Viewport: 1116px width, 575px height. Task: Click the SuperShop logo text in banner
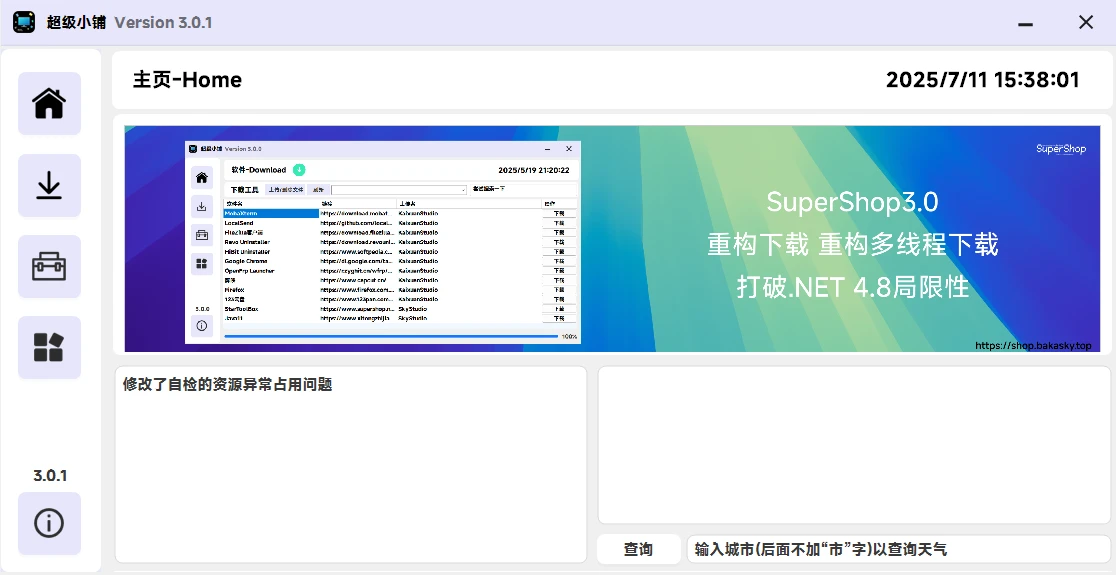click(x=1061, y=149)
